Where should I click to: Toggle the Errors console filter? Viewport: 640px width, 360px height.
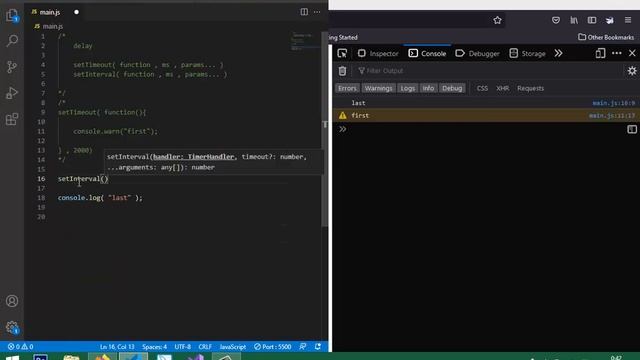(347, 88)
